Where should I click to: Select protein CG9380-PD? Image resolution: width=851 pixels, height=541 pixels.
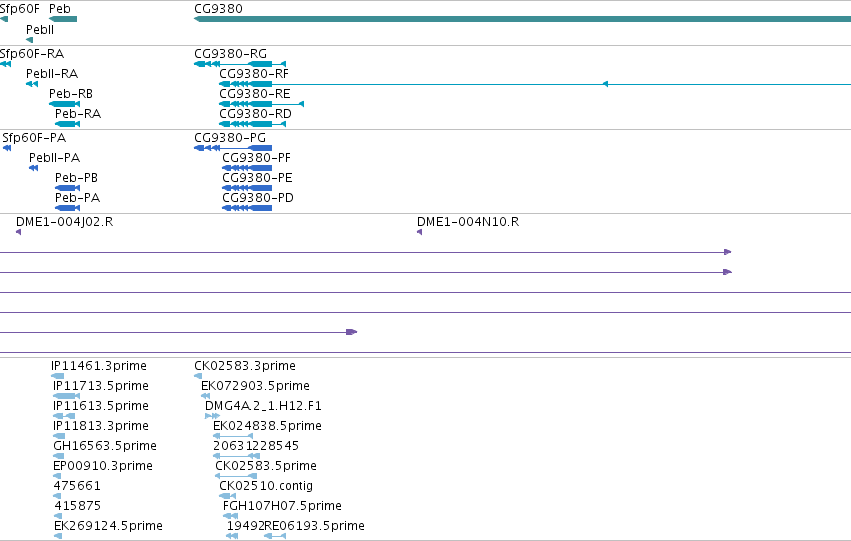[x=258, y=198]
